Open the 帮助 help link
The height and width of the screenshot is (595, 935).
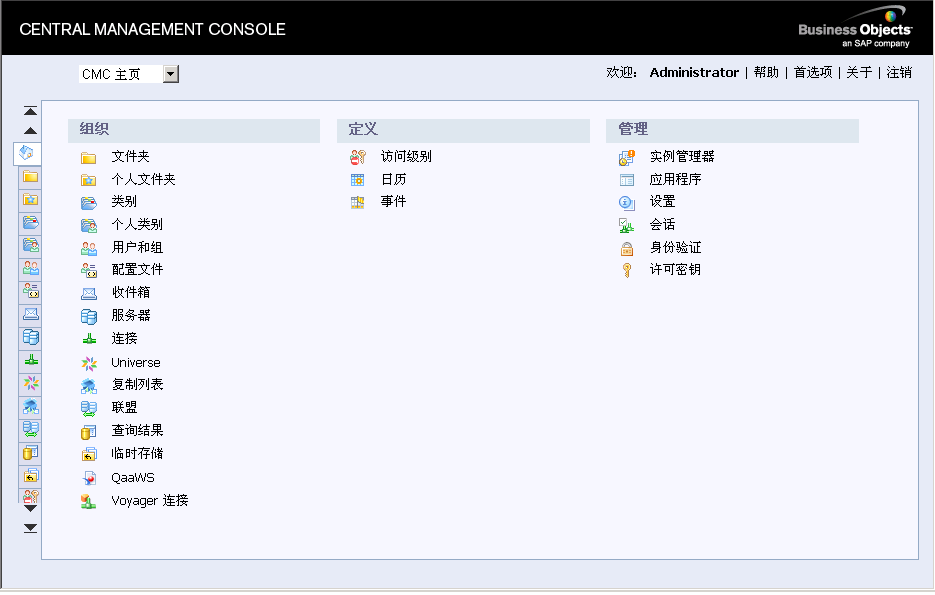pyautogui.click(x=766, y=72)
